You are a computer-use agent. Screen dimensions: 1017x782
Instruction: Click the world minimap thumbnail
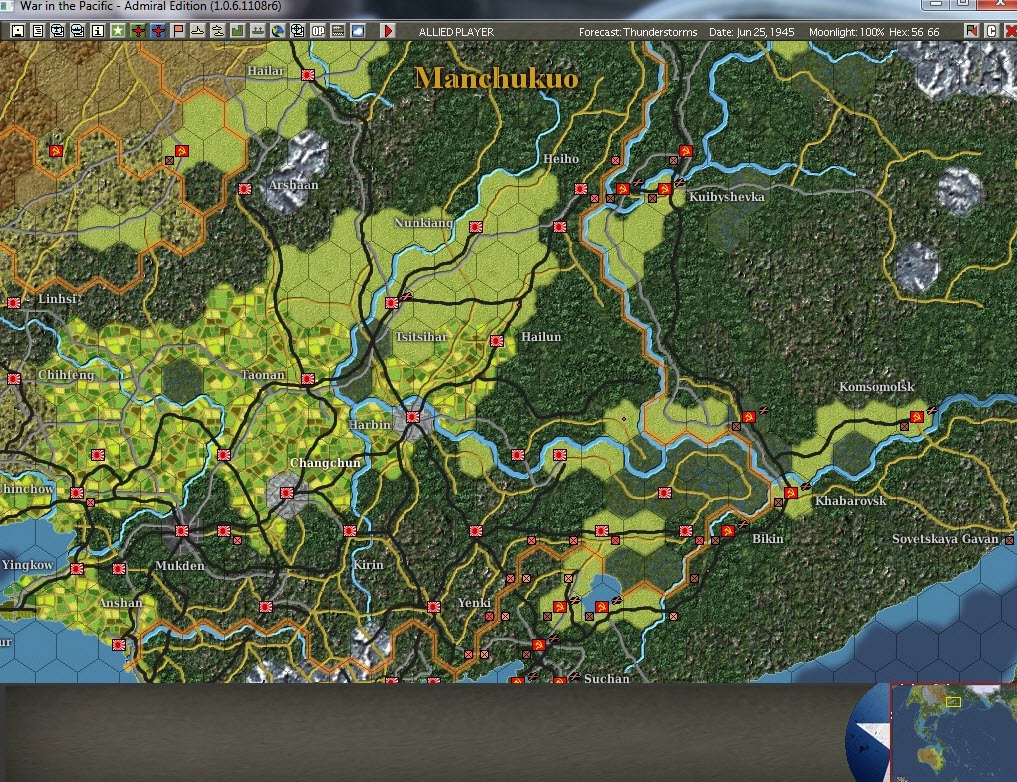[x=954, y=733]
